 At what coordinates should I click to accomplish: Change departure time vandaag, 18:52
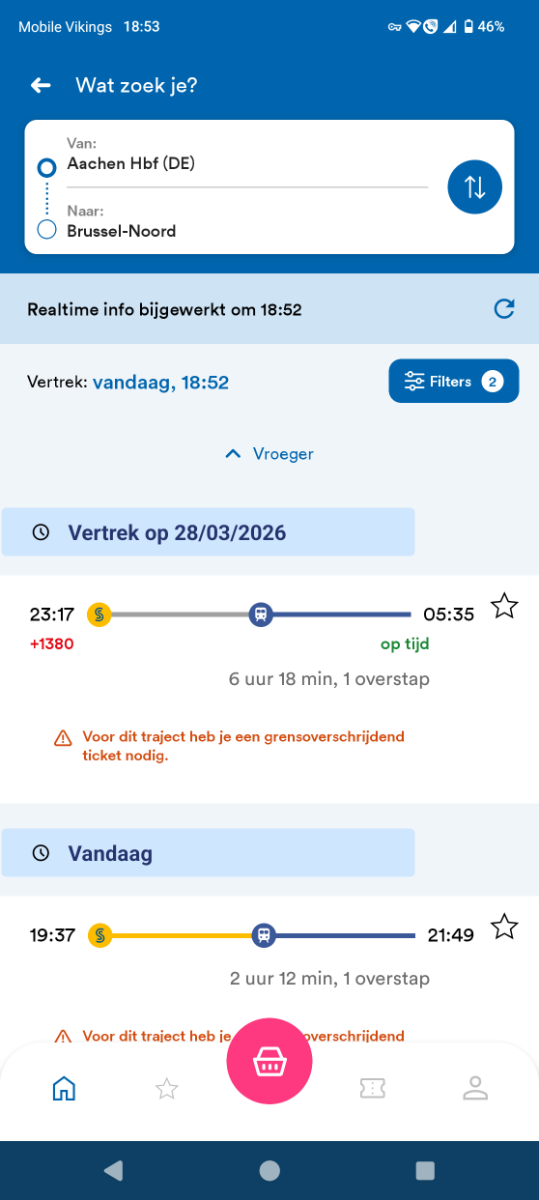(x=160, y=382)
